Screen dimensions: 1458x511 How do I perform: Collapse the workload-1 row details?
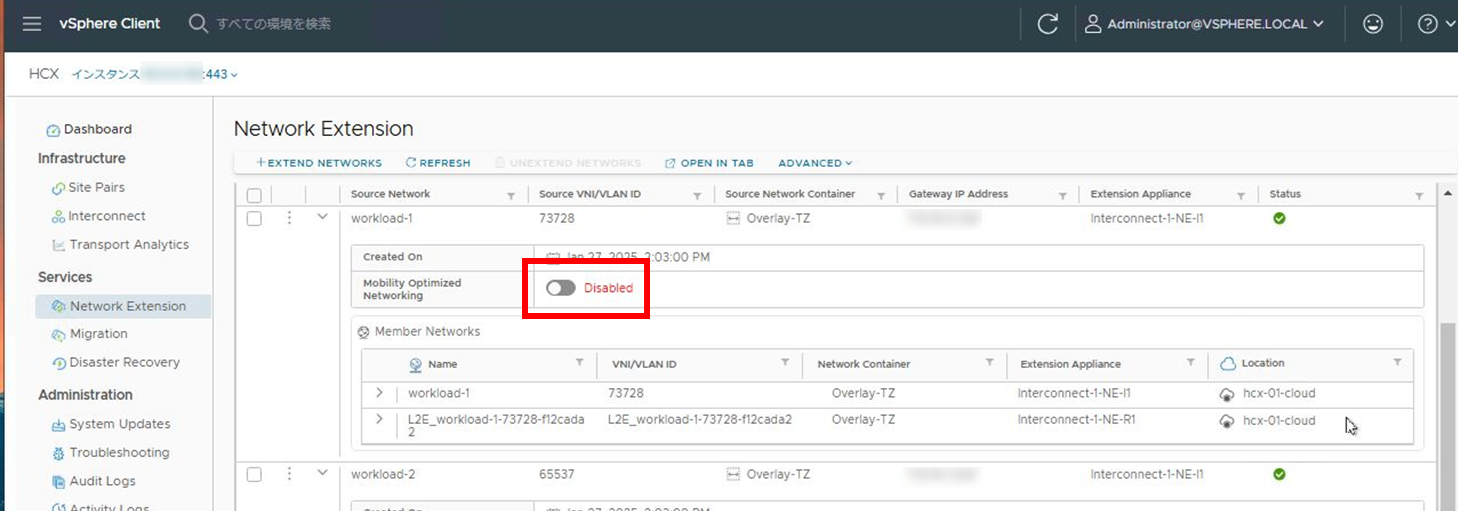click(x=322, y=216)
